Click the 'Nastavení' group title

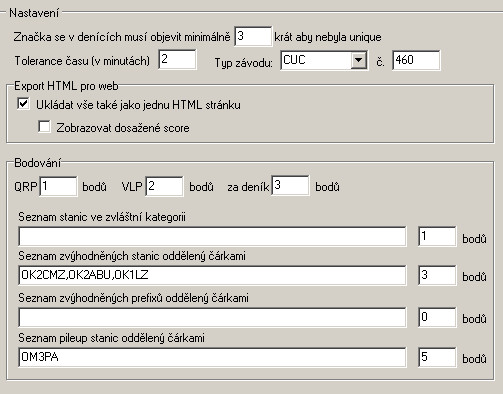pyautogui.click(x=34, y=13)
